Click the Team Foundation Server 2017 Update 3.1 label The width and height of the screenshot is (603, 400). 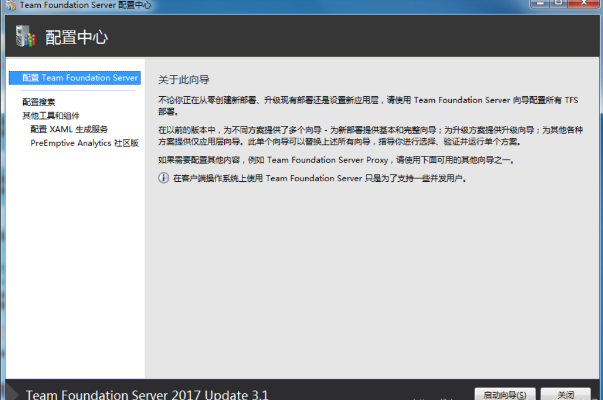147,393
